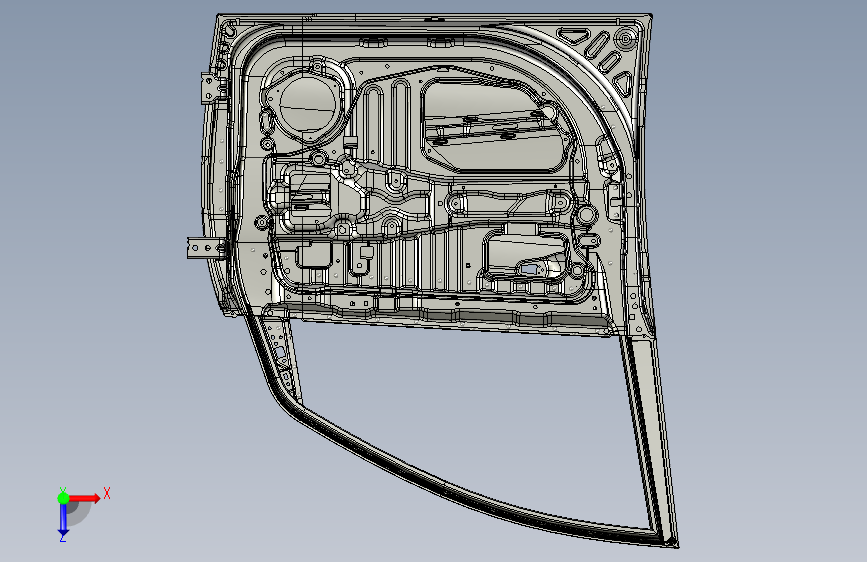
Task: Select the lower hinge bracket with two holes
Action: point(206,248)
